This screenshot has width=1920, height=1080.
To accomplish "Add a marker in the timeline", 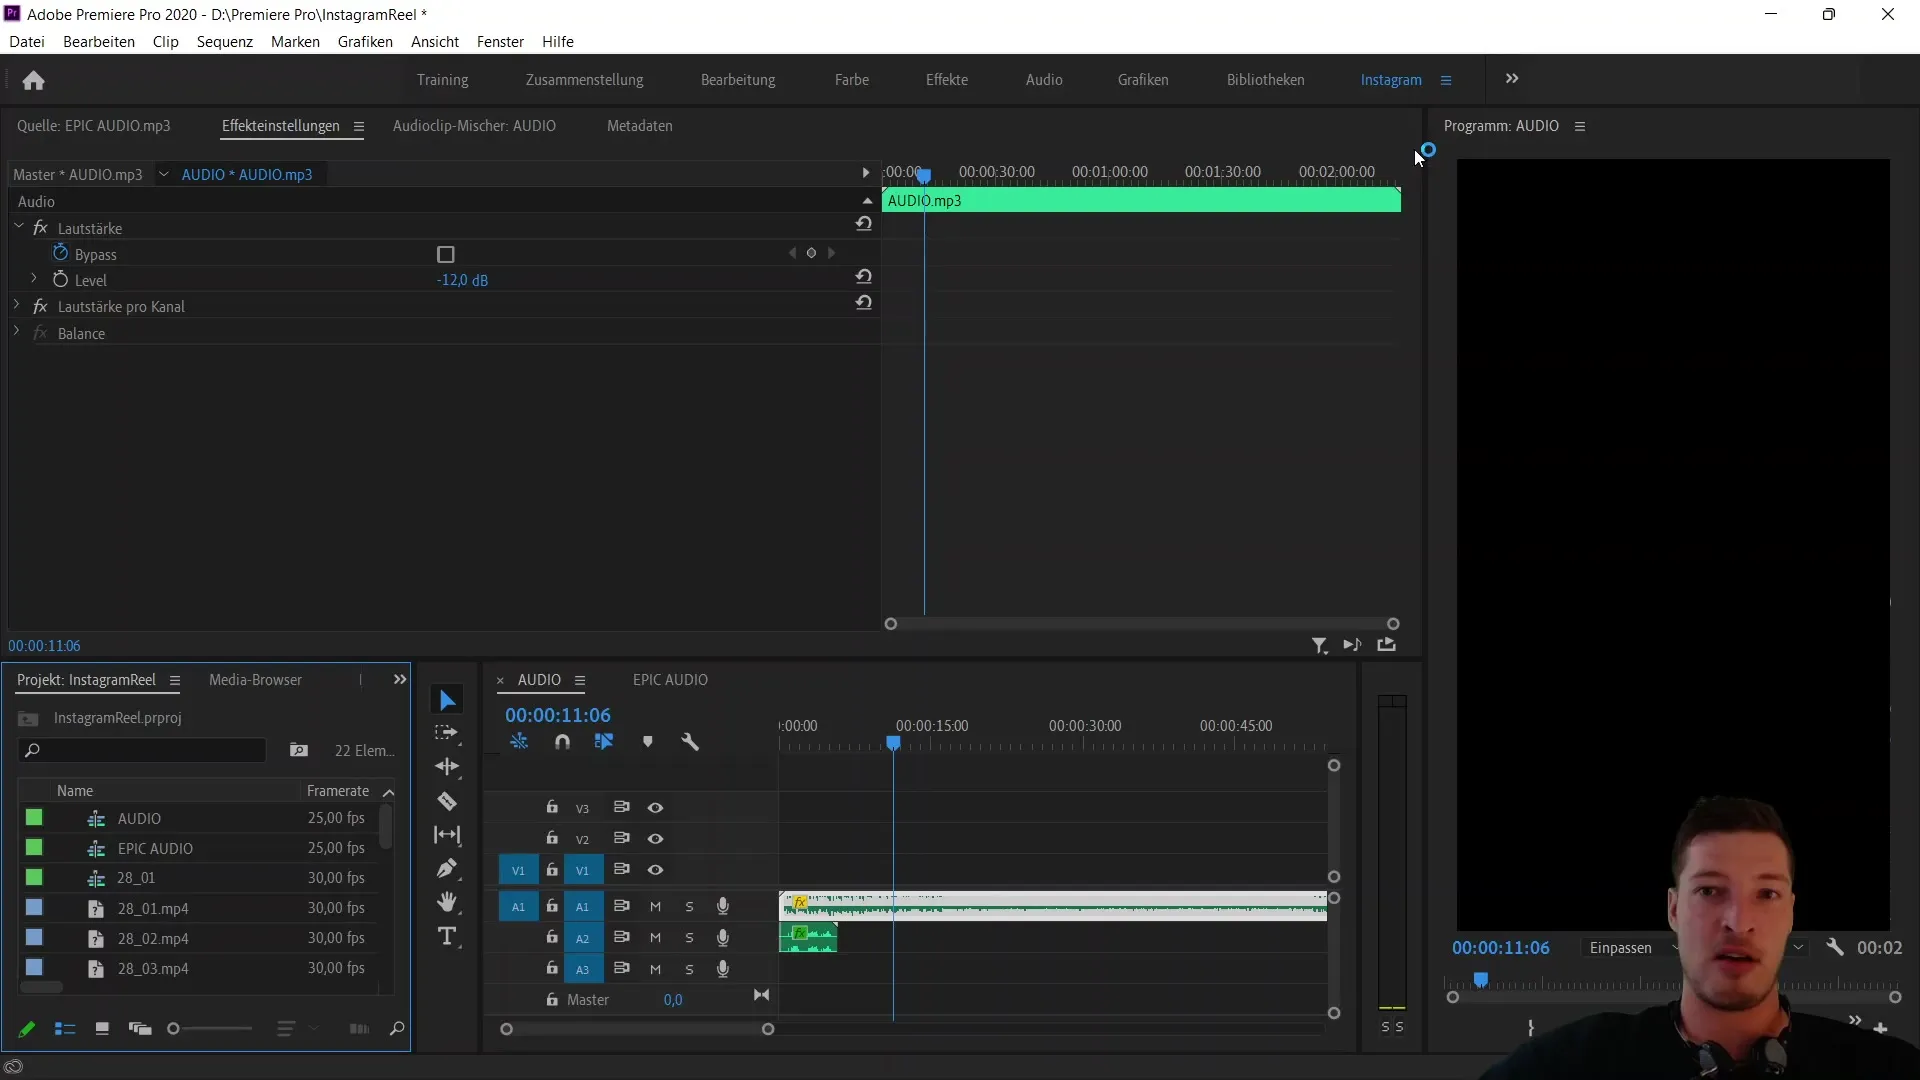I will pos(648,742).
